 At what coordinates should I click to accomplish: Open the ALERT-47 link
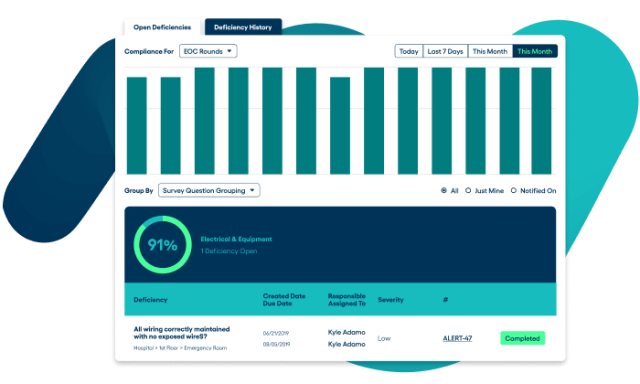point(457,338)
